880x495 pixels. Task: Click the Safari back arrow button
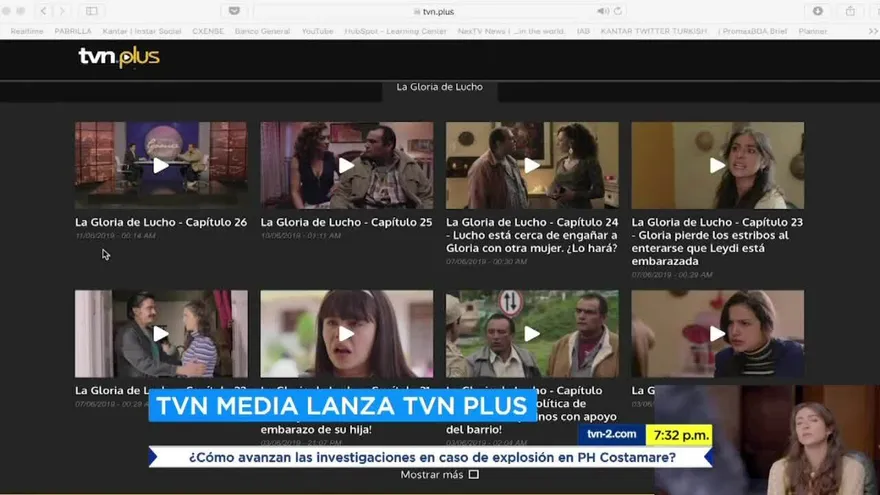(x=43, y=11)
